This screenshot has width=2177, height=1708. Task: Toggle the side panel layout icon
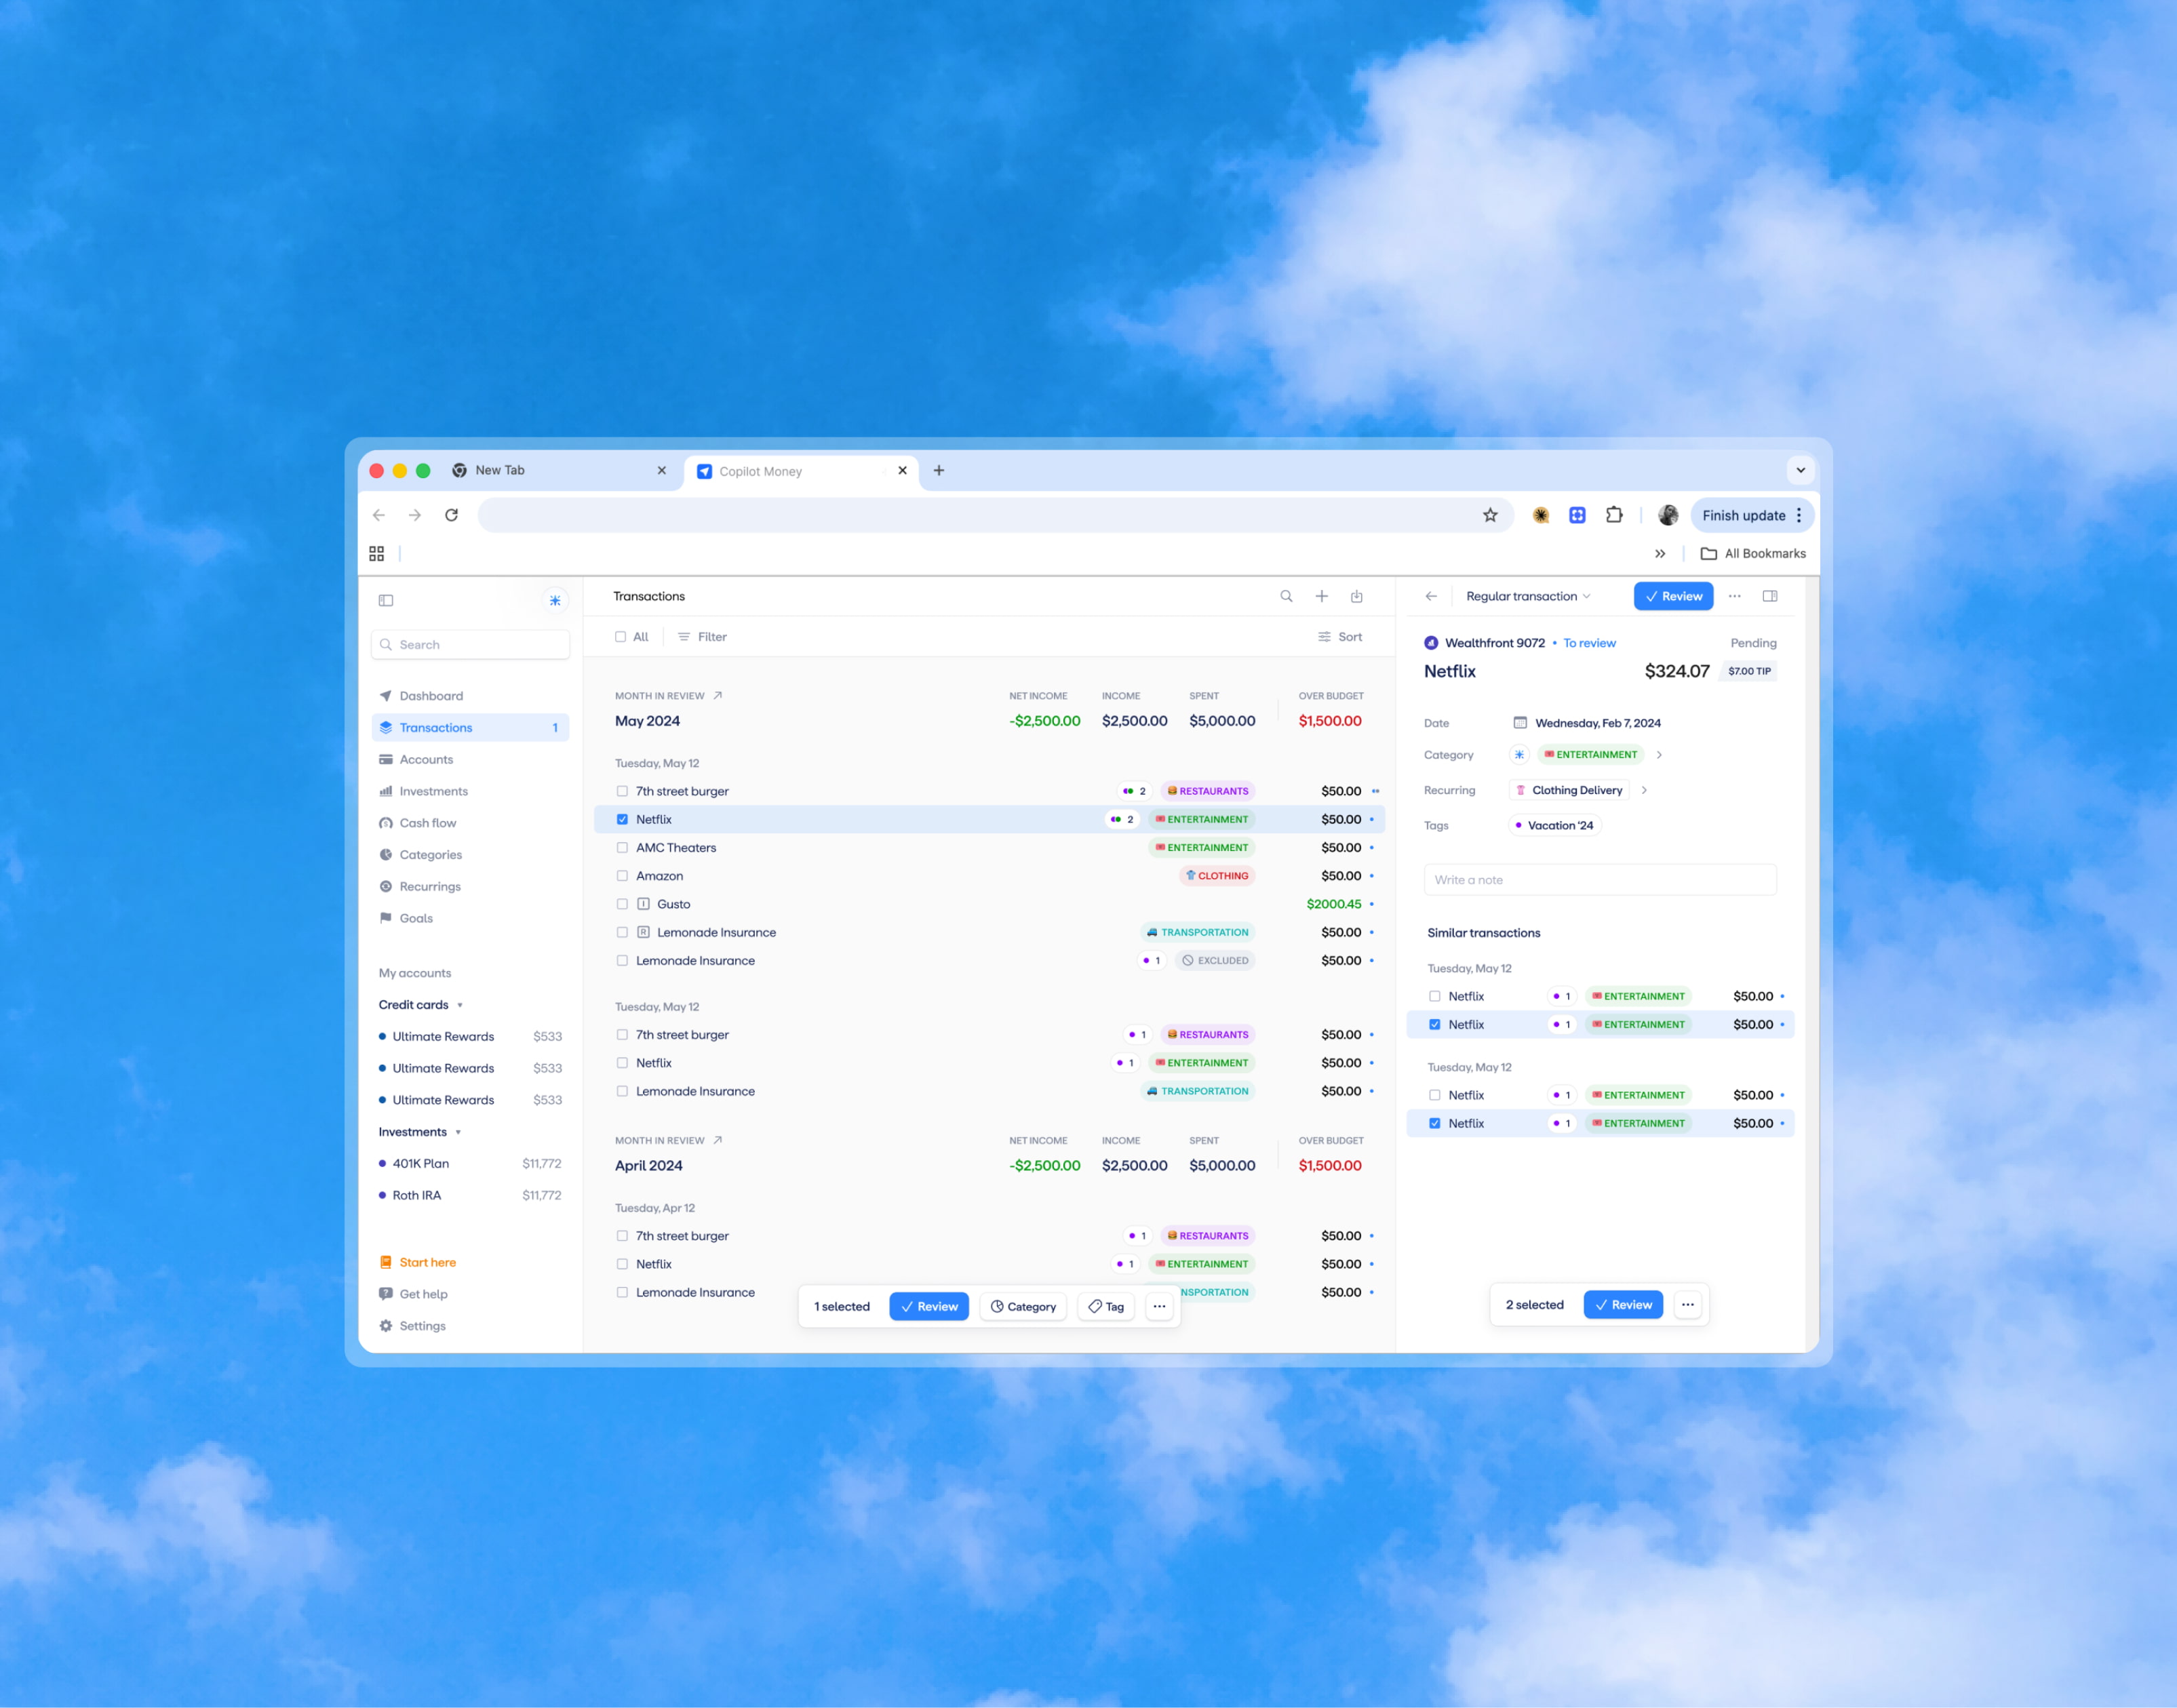[x=1769, y=596]
